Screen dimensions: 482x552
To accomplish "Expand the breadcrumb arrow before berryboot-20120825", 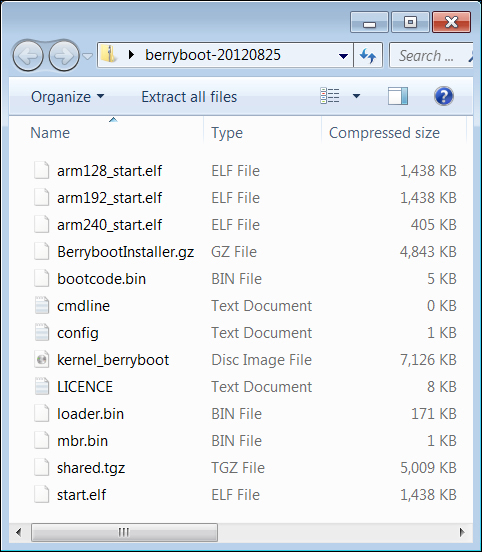I will tap(131, 55).
